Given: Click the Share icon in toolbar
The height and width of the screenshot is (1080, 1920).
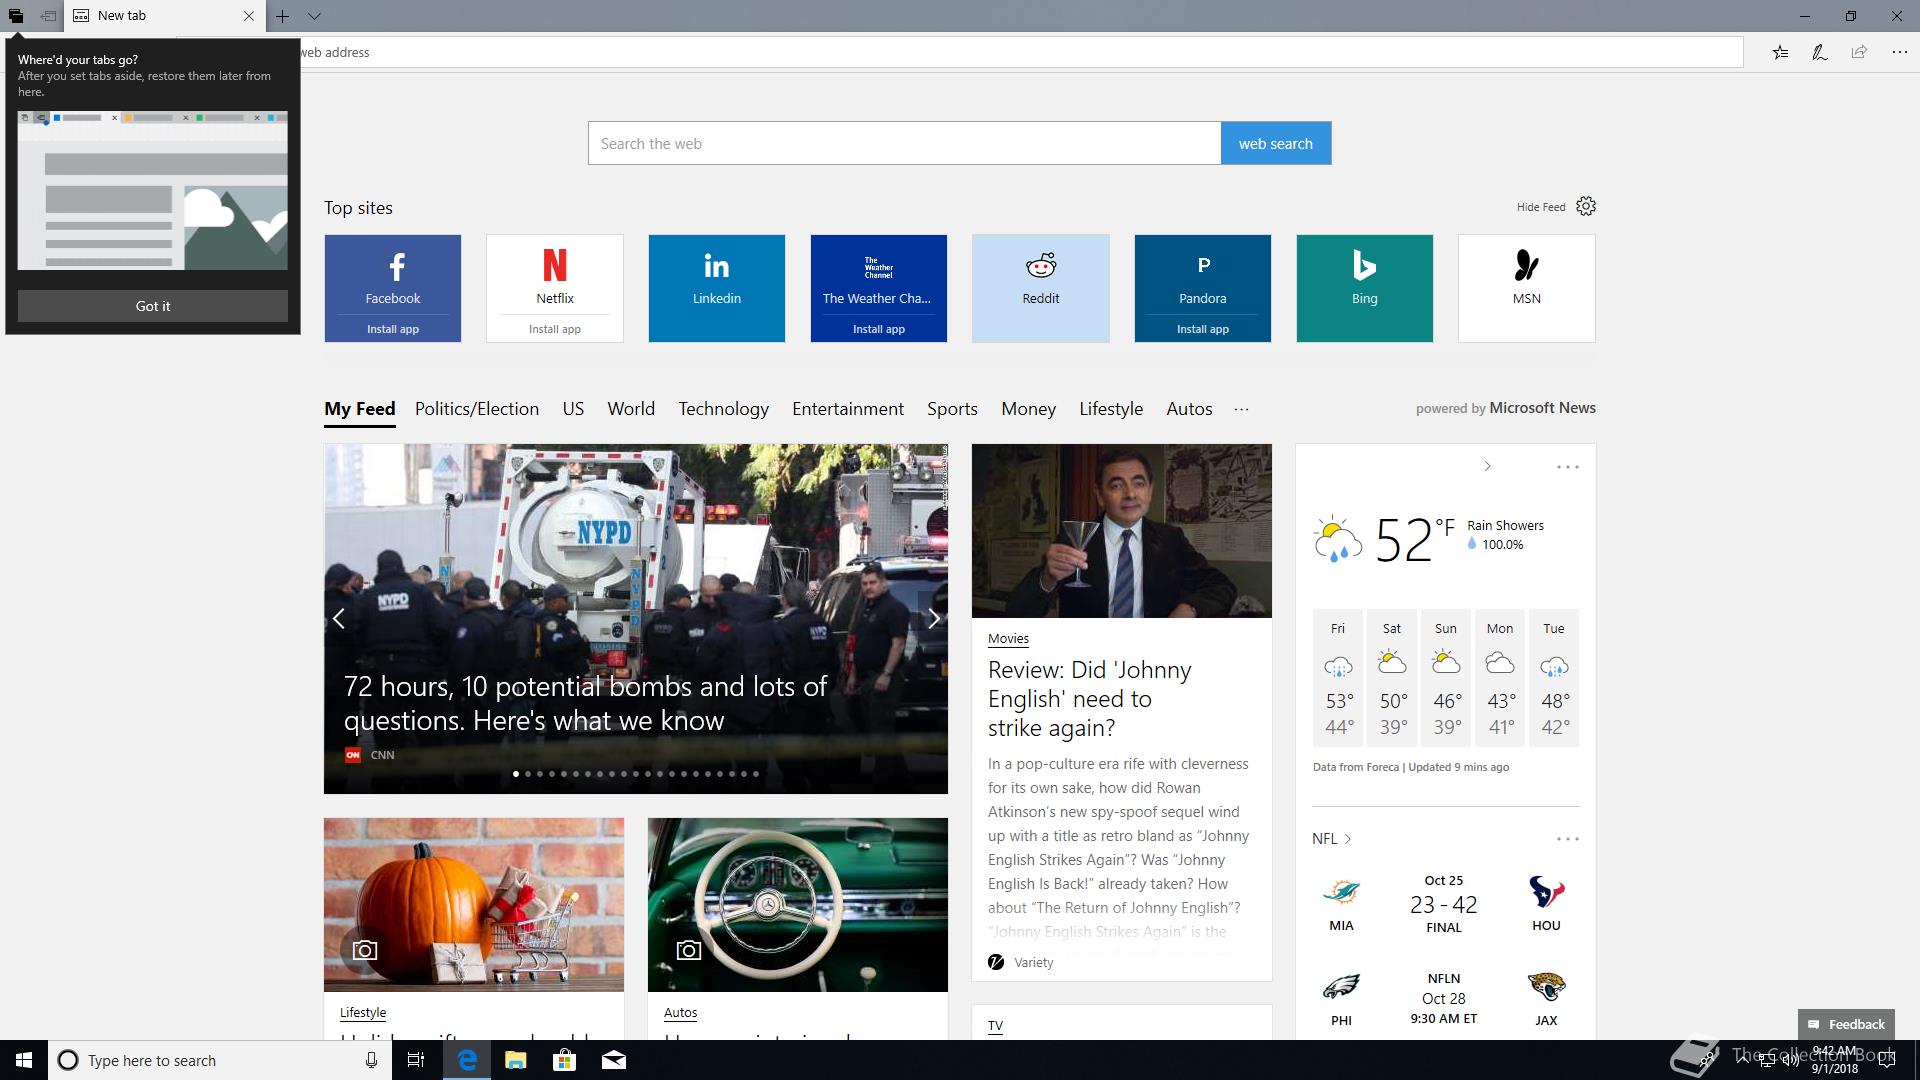Looking at the screenshot, I should tap(1859, 52).
